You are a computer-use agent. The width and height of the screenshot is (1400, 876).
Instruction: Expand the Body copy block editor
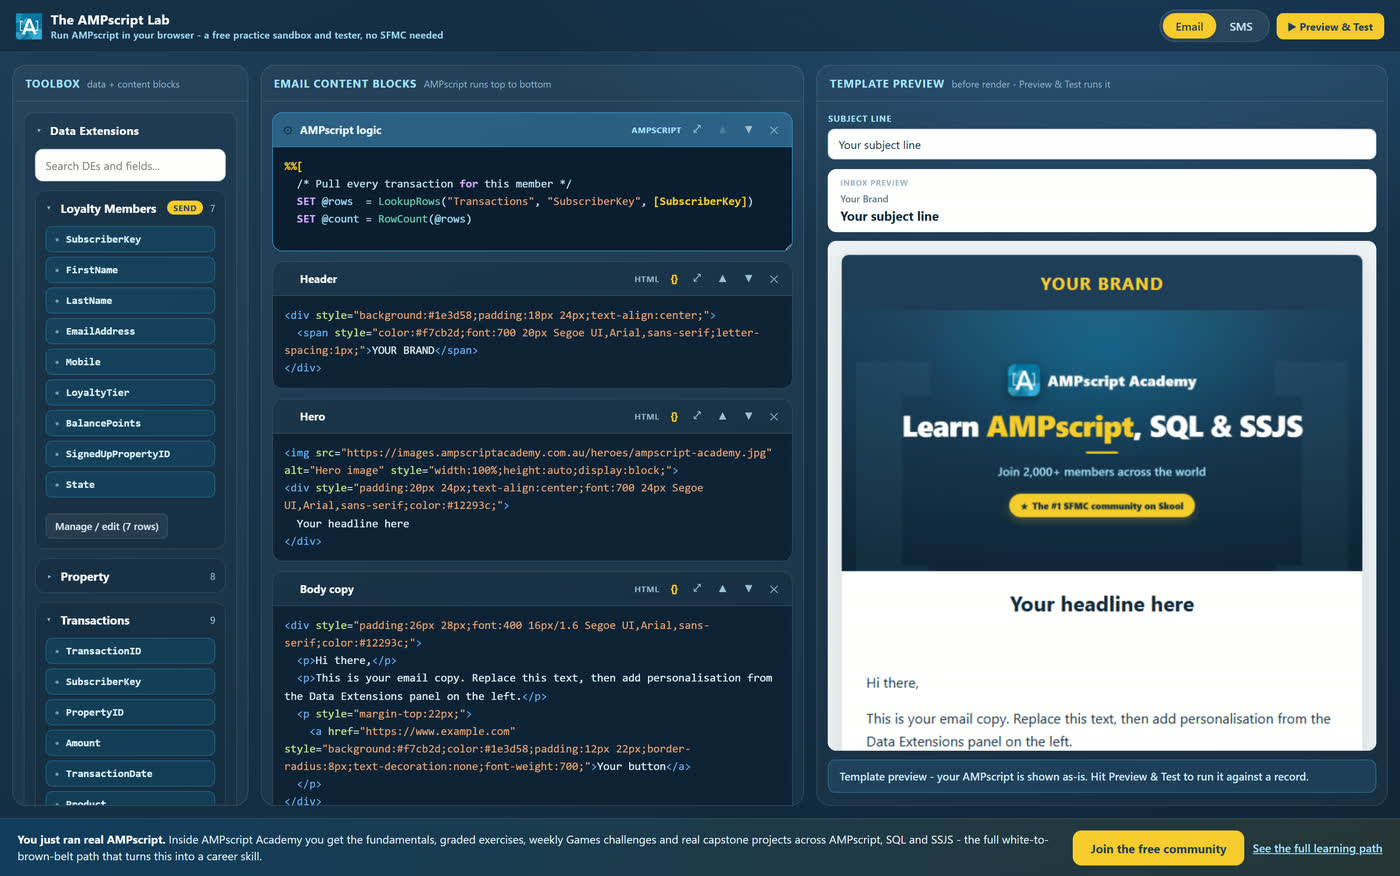tap(697, 589)
